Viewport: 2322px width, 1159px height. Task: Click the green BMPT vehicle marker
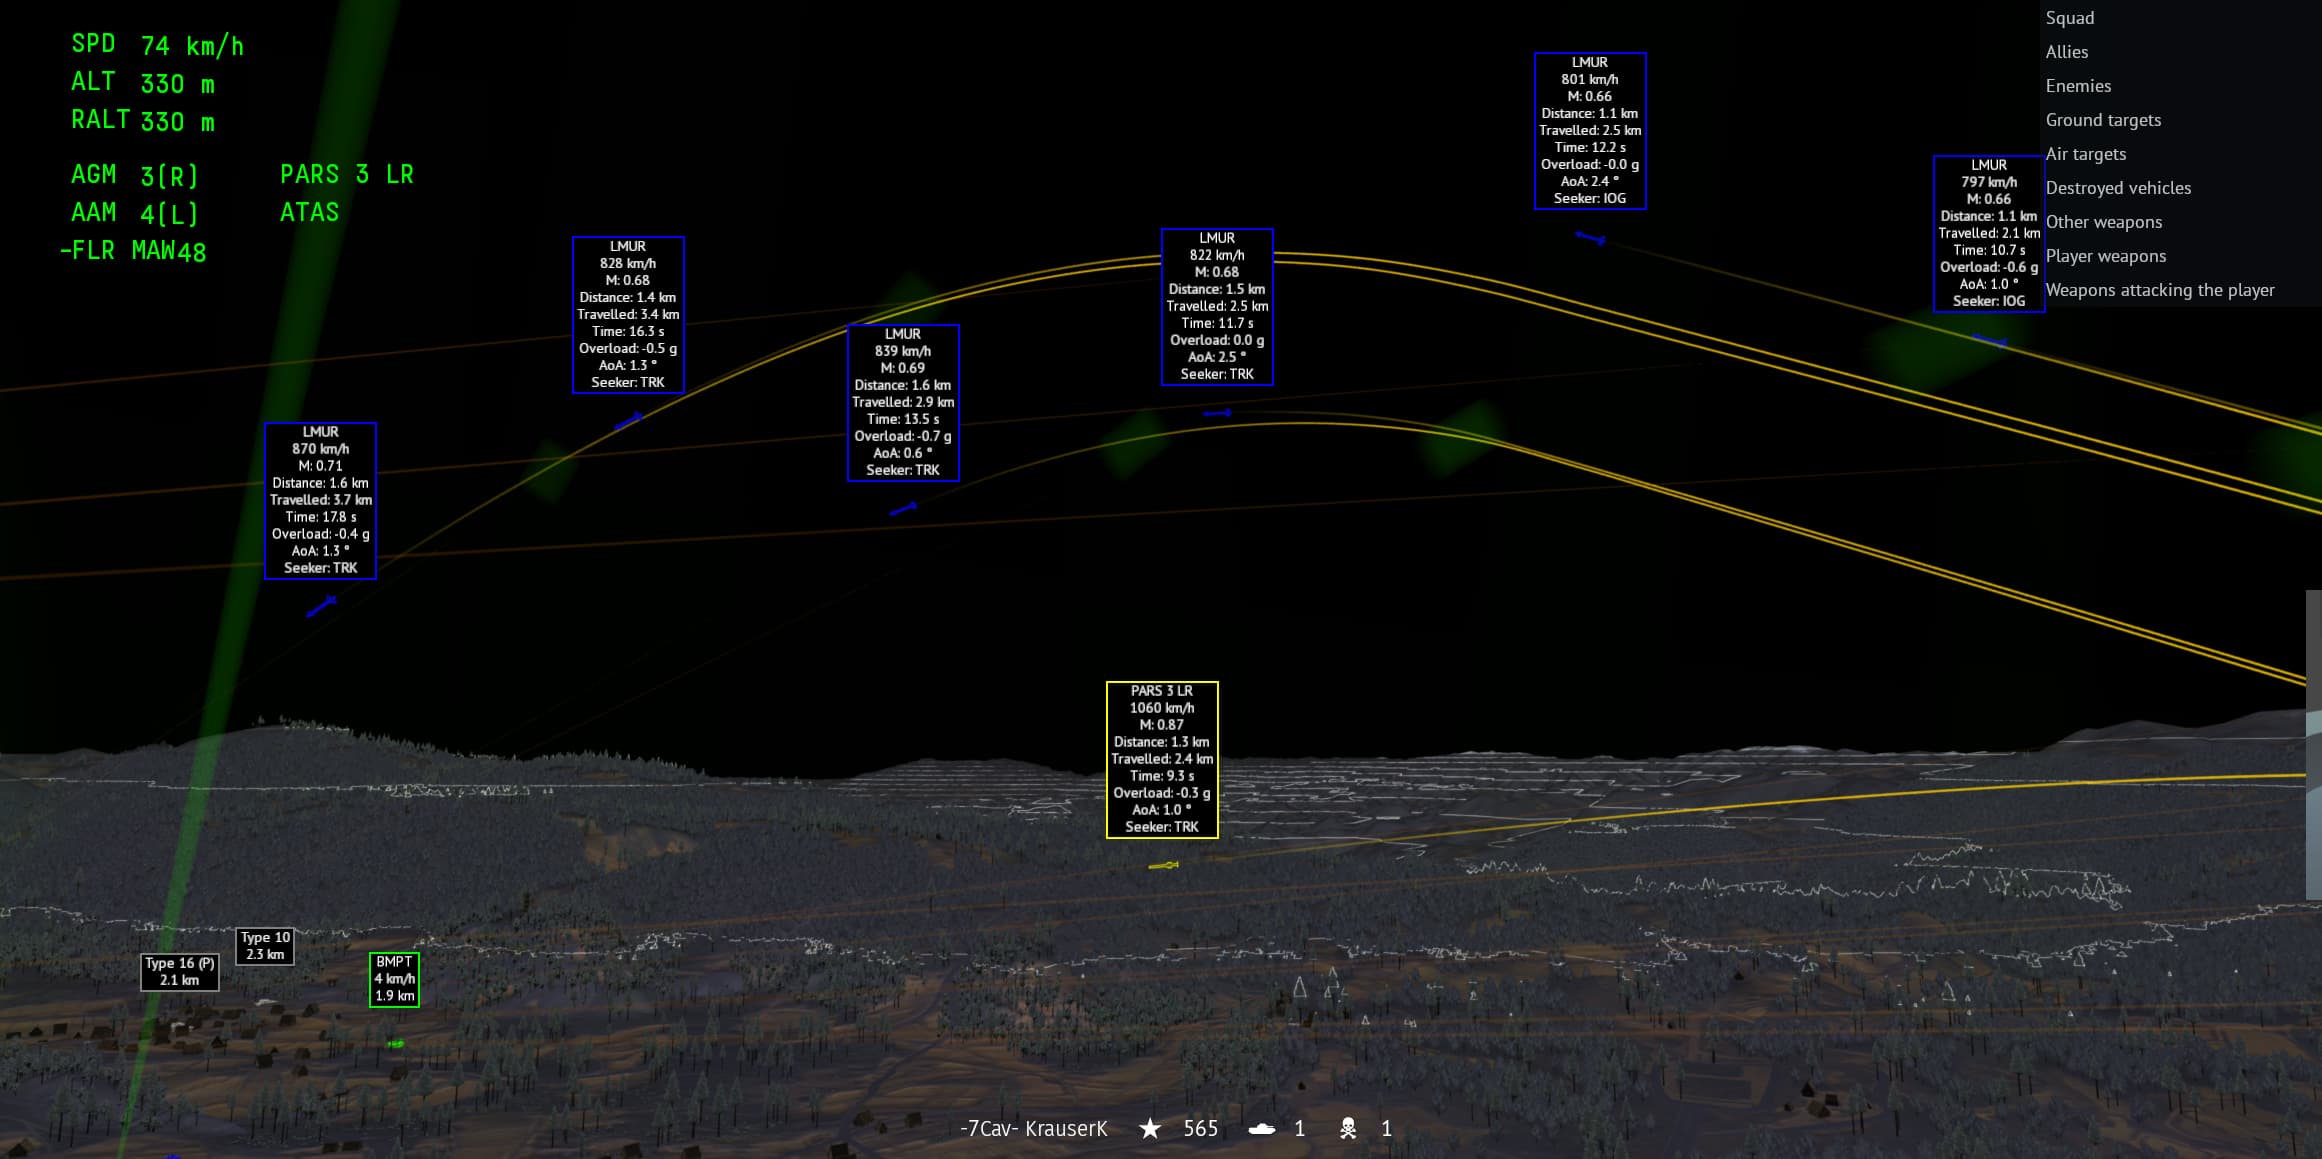[x=395, y=1044]
